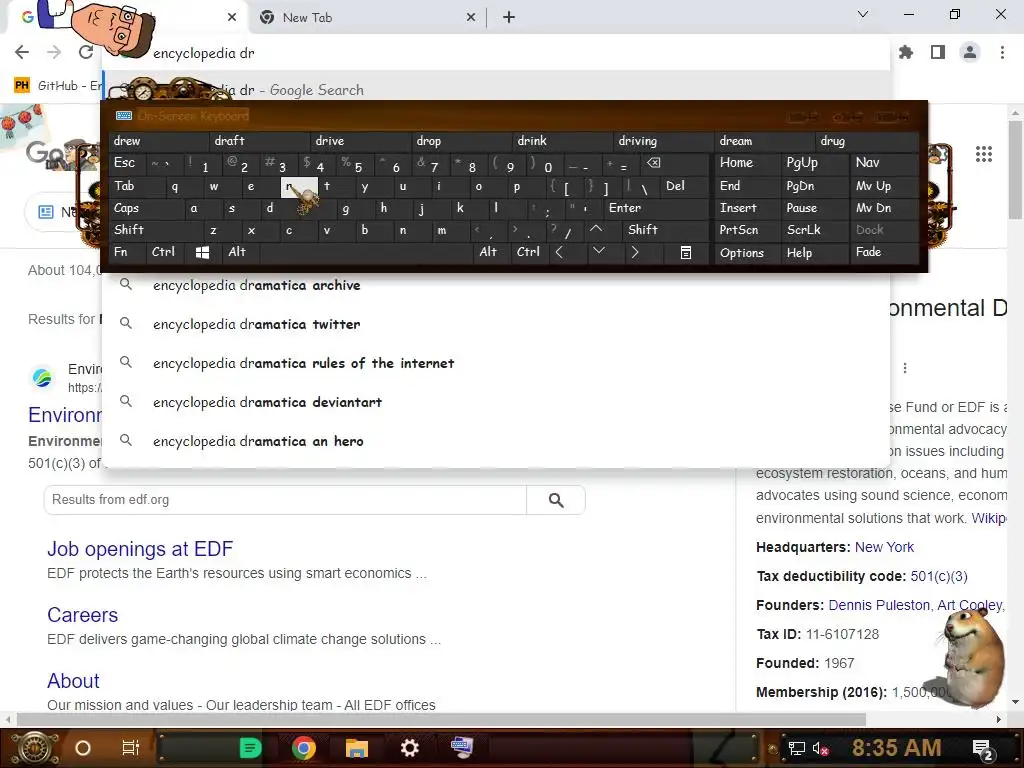Screen dimensions: 1024x768
Task: Click the right arrow key on the on-screen keyboard
Action: [x=635, y=253]
